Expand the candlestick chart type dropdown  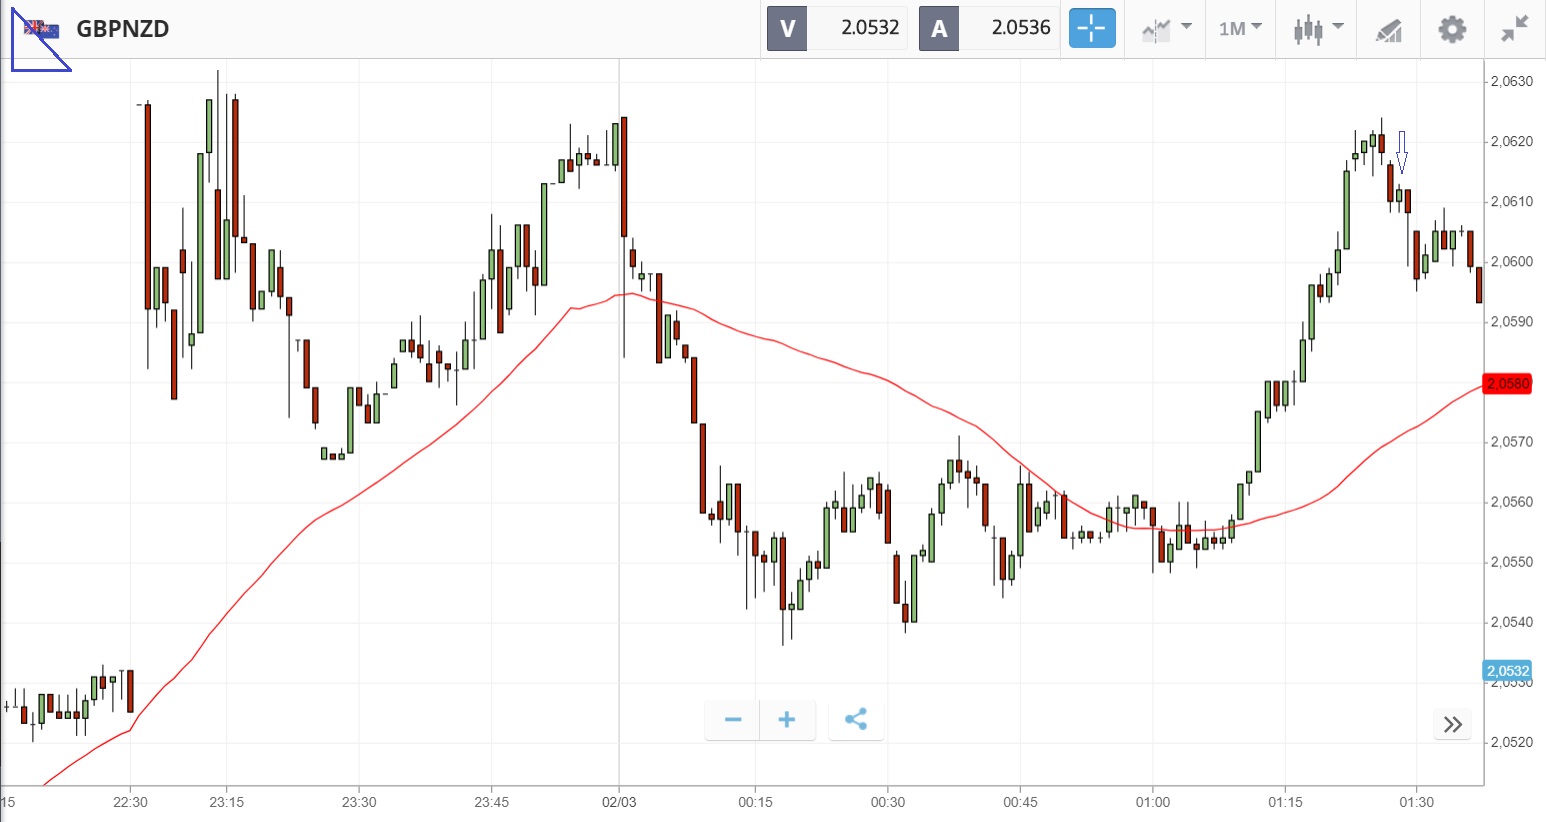[1318, 28]
